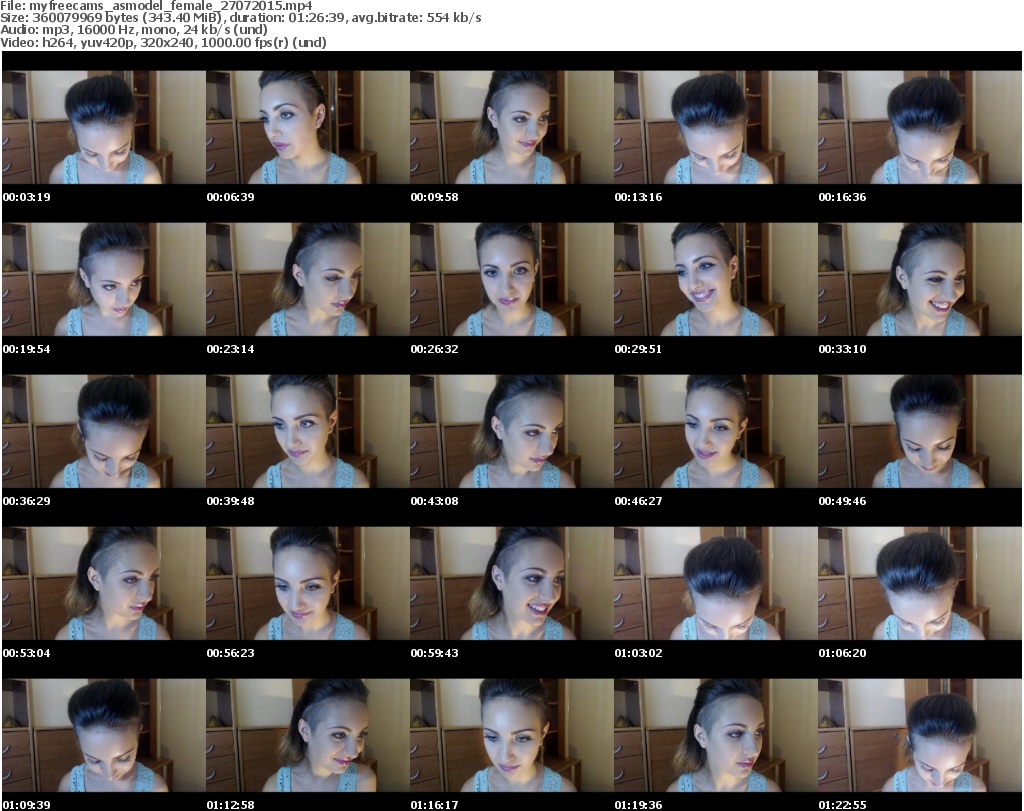Select the thumbnail frame at 00:26:32

coord(511,279)
